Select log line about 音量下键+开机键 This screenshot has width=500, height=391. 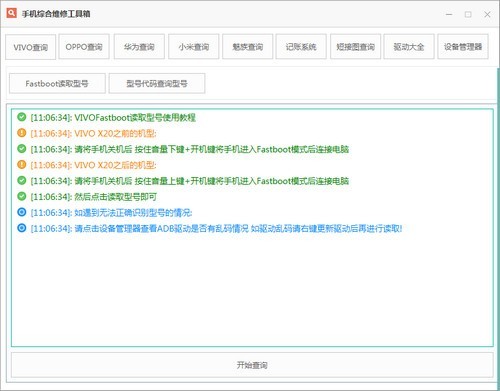(212, 149)
